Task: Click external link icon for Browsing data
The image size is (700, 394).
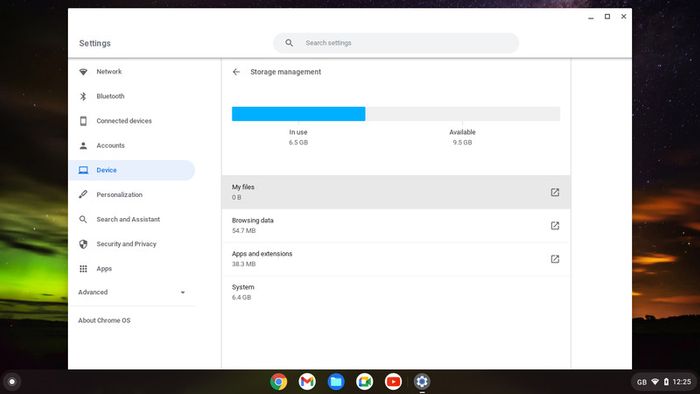Action: [x=554, y=225]
